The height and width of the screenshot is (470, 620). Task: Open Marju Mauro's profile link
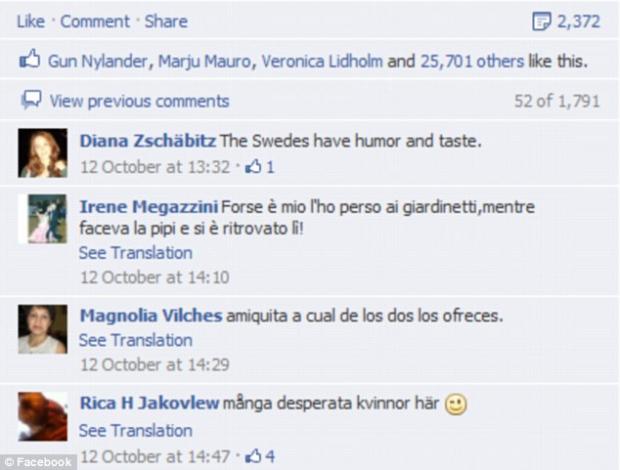click(x=204, y=61)
